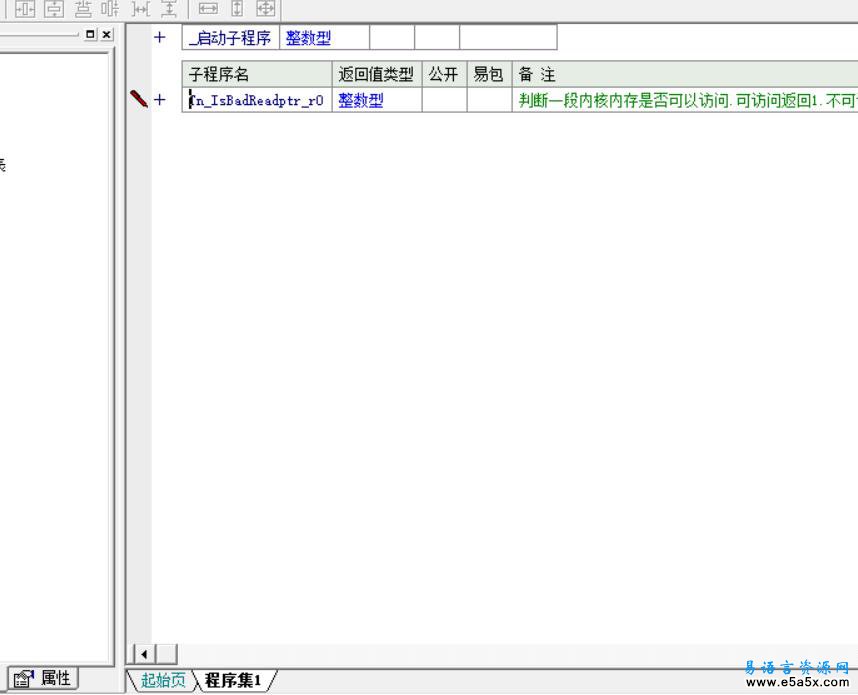Click the 备 注 column header
Screen dimensions: 858x695
tap(685, 74)
